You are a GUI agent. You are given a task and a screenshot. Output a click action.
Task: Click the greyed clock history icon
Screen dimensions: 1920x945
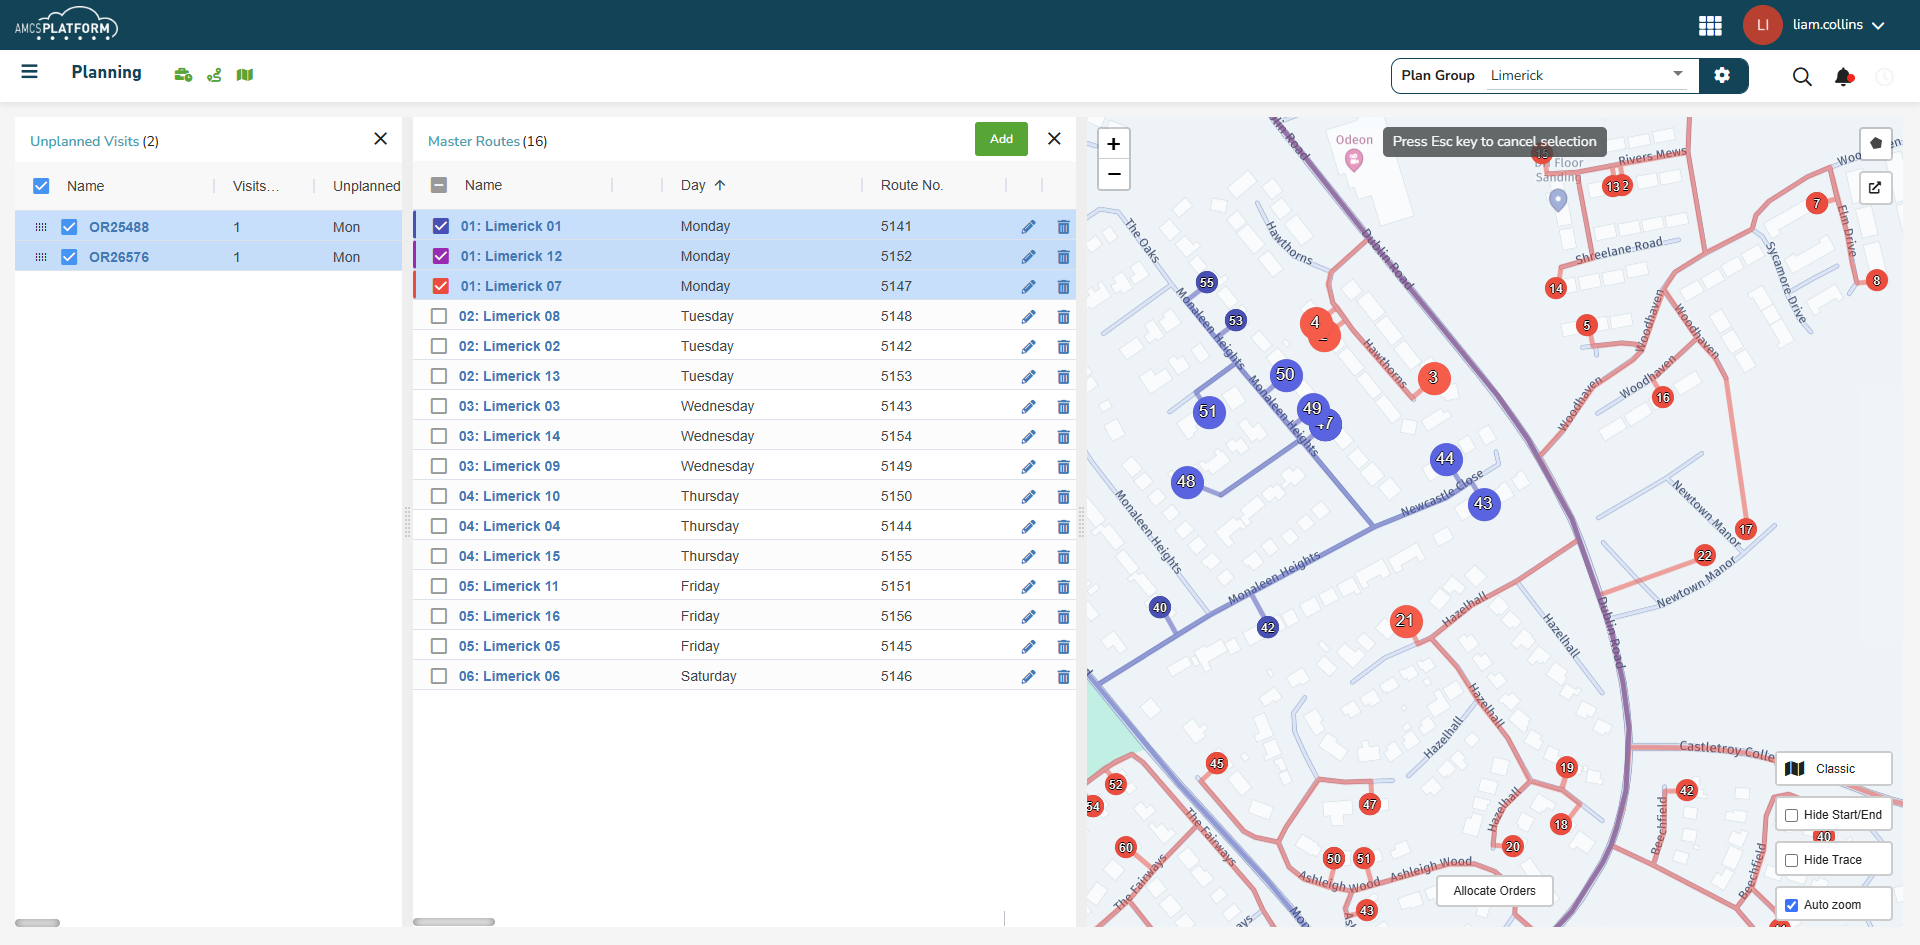[1885, 77]
